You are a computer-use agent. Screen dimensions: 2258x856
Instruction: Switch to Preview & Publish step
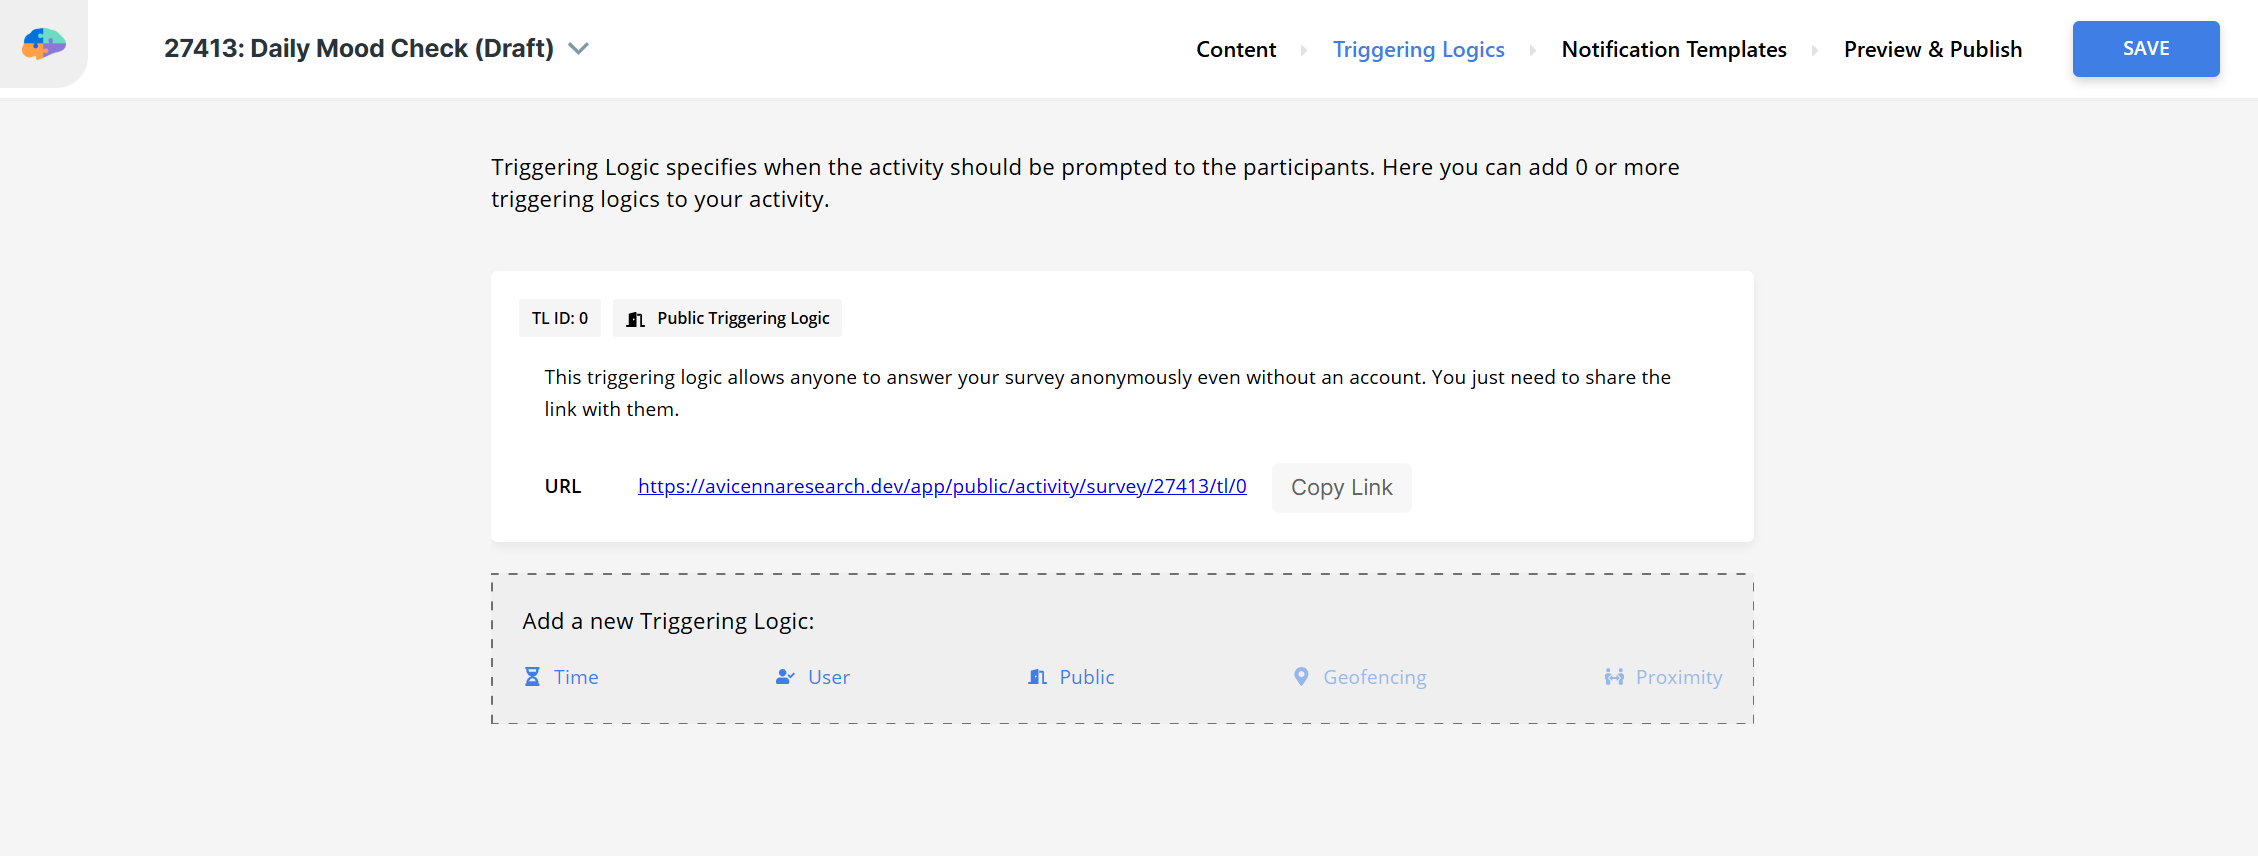tap(1932, 49)
